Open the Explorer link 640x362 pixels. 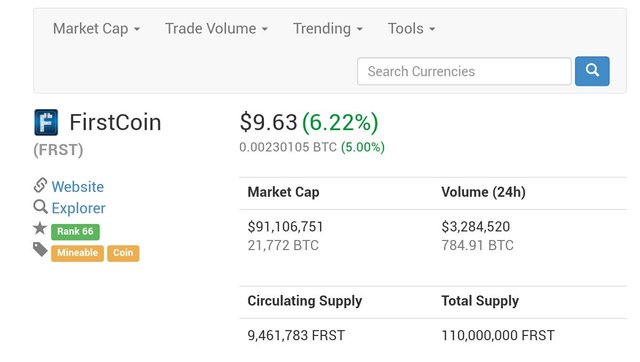[78, 208]
